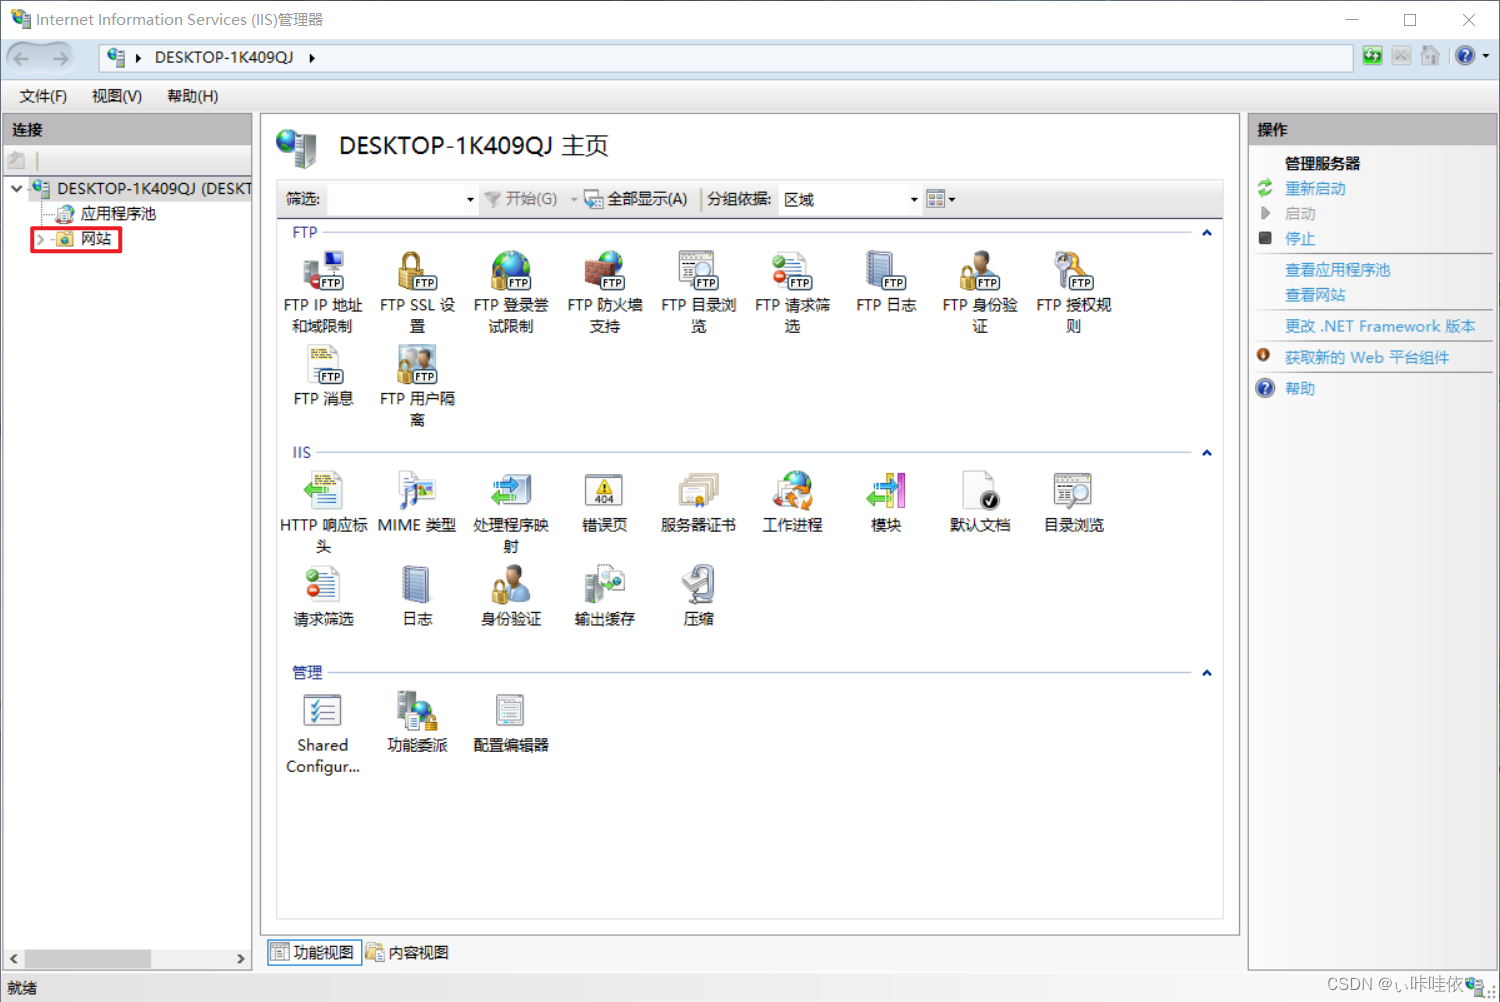Open FTP 身份验证 feature
The height and width of the screenshot is (1002, 1500).
point(980,292)
